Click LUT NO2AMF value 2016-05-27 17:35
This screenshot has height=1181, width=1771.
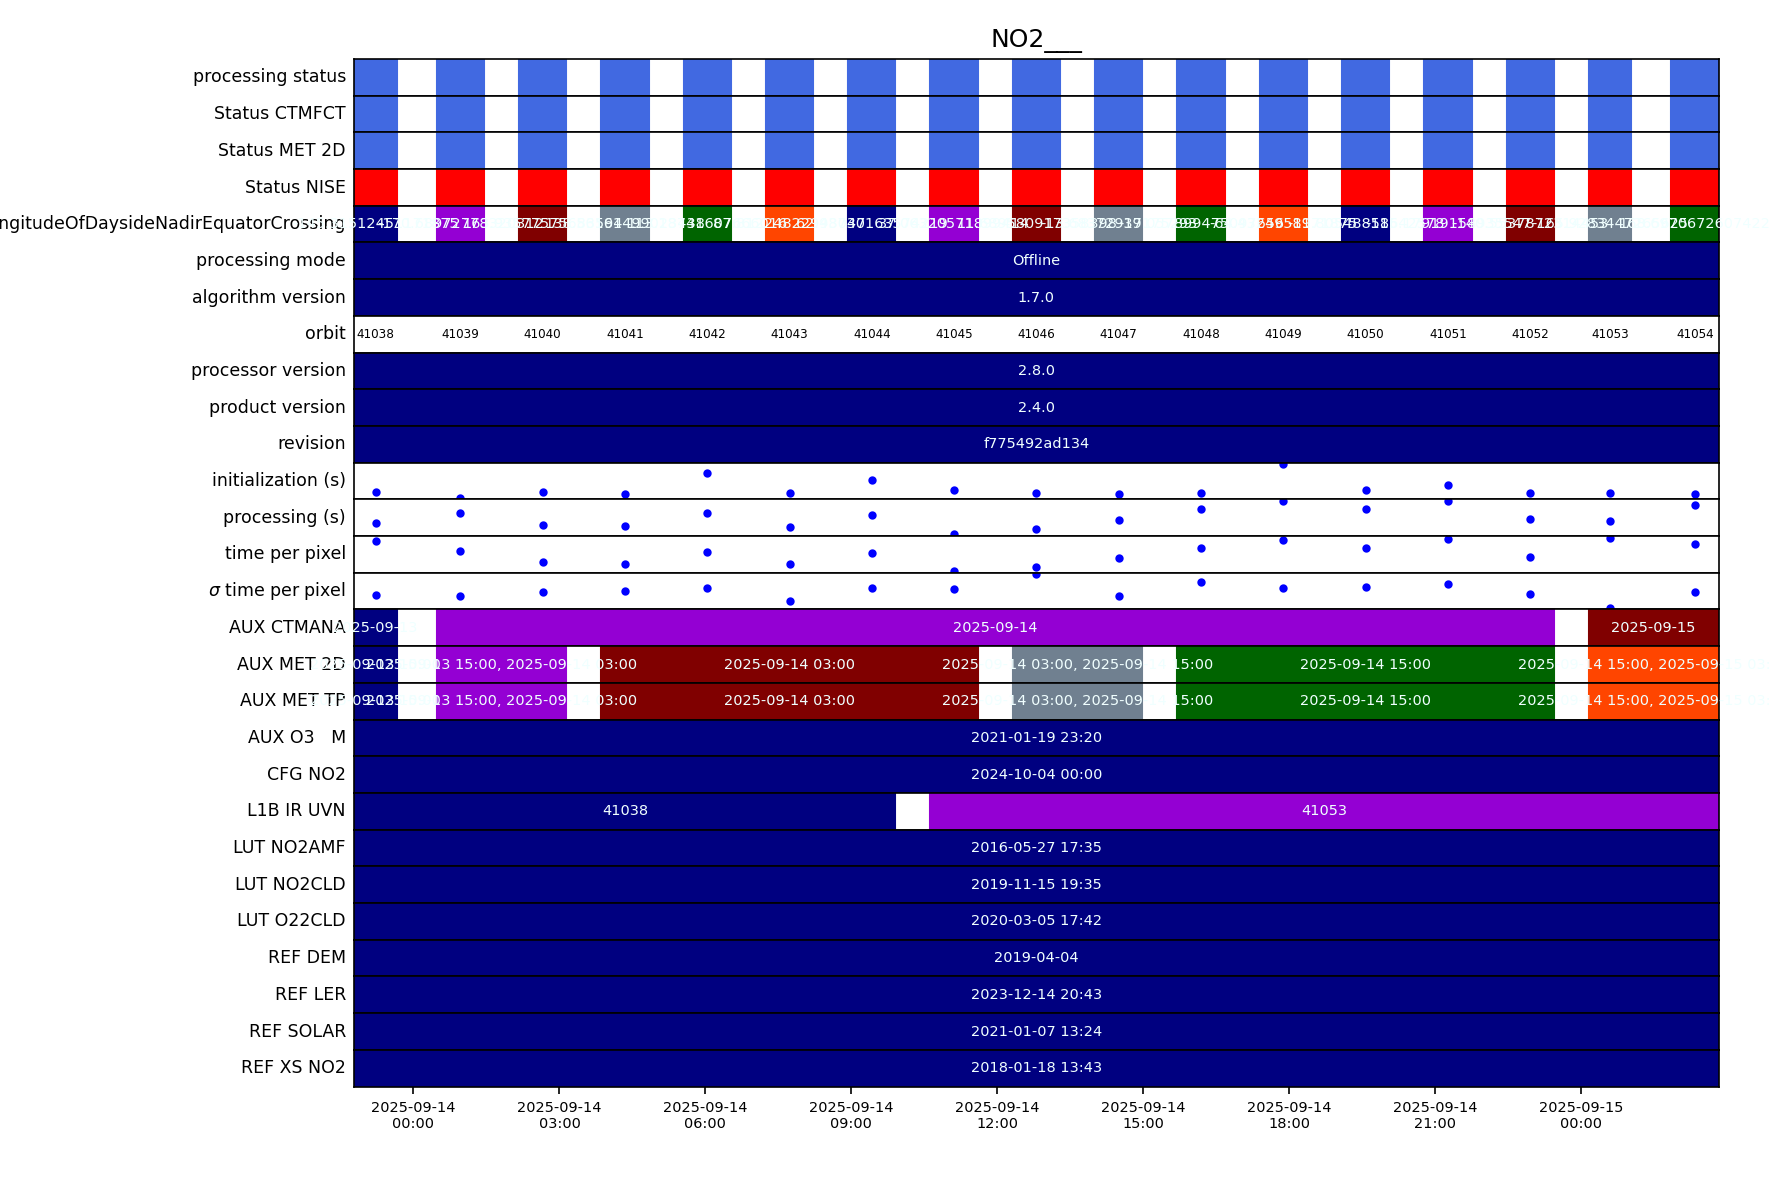click(x=1036, y=847)
